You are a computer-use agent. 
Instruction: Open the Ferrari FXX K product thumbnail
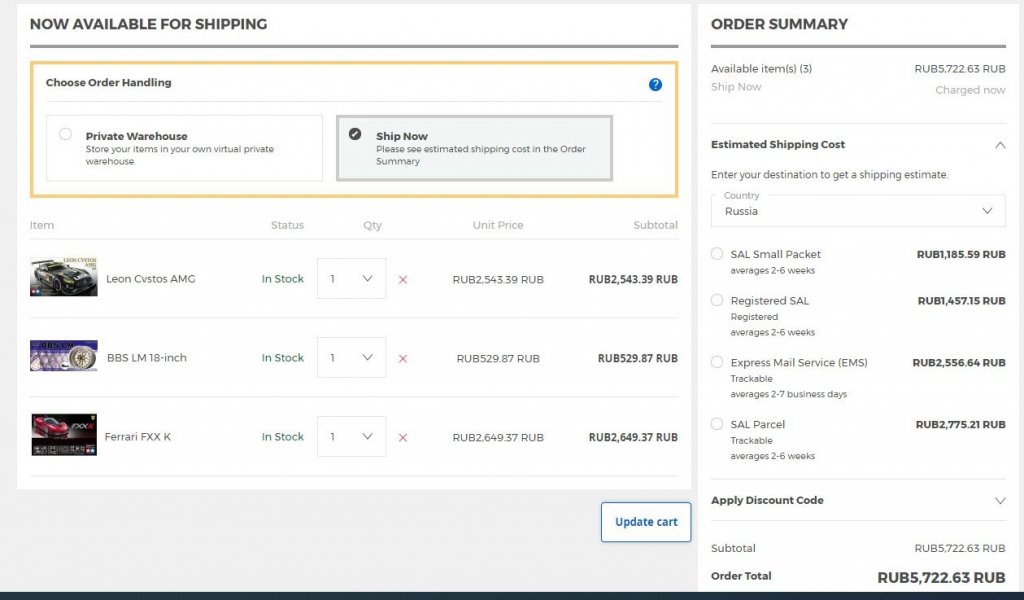(64, 435)
